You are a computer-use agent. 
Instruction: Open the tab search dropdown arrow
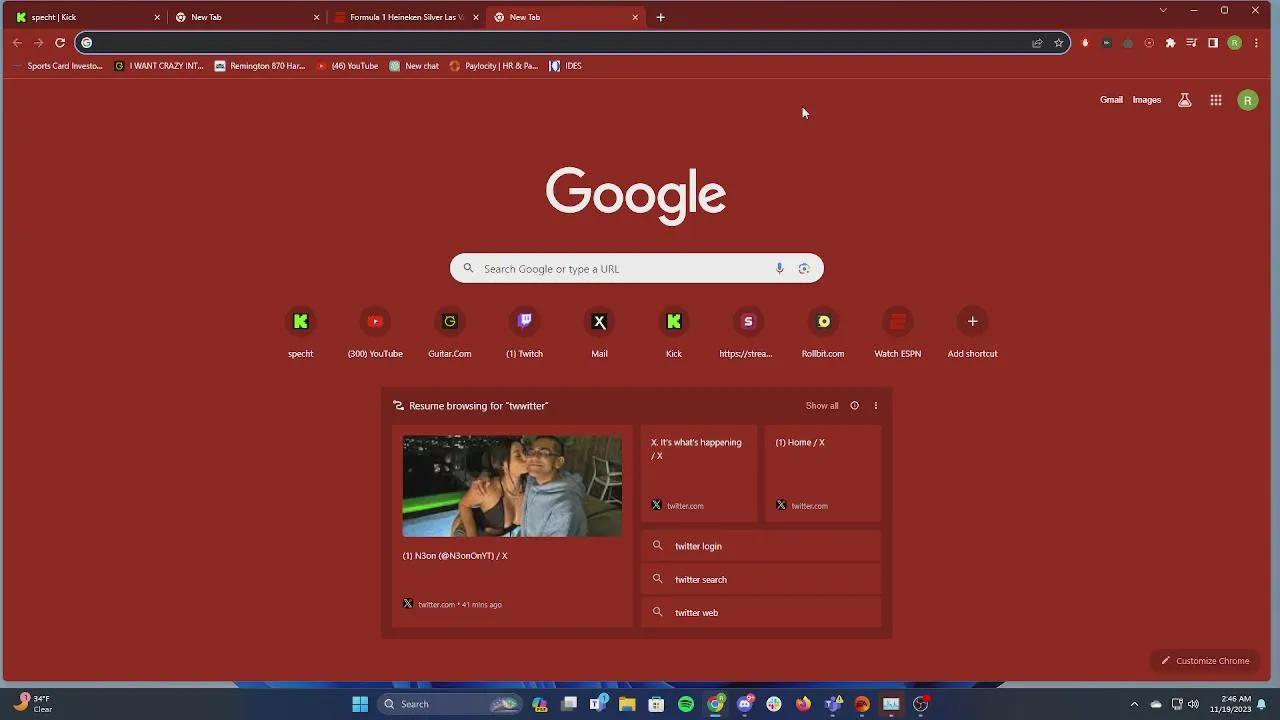1163,10
